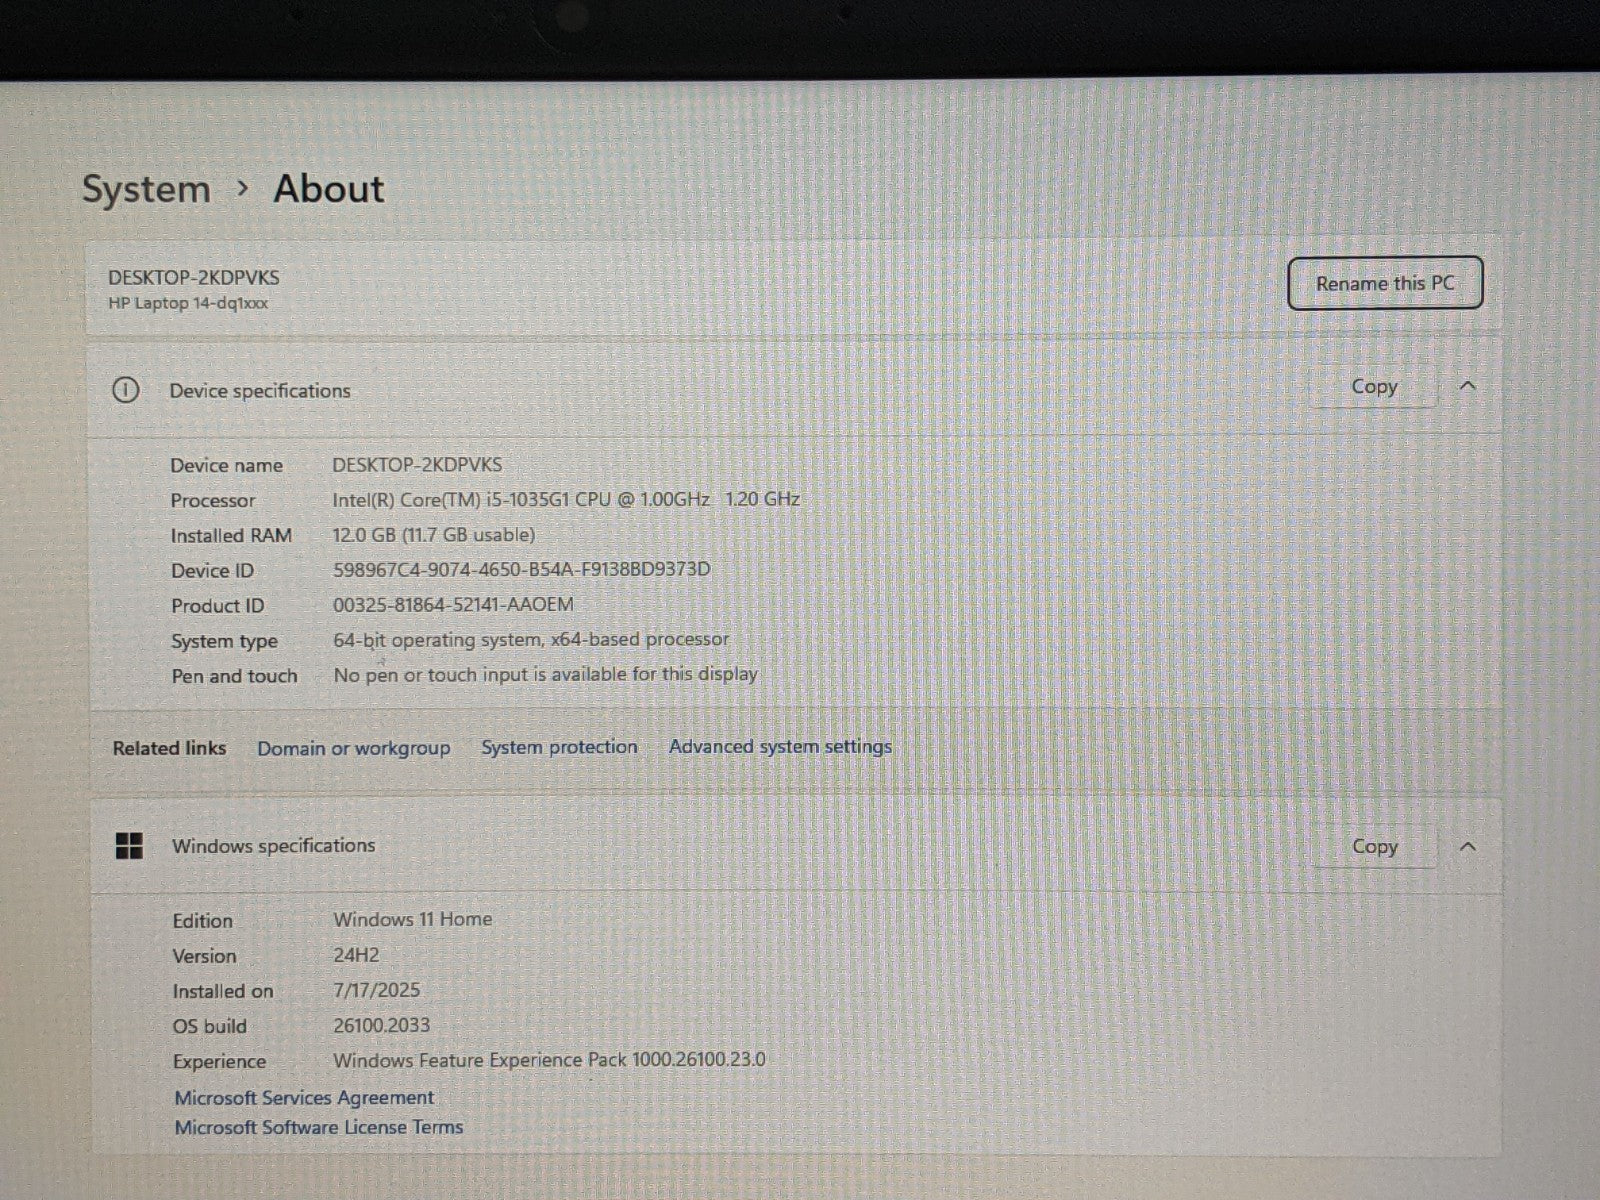Click the Device specifications header title
The image size is (1600, 1200).
(260, 391)
